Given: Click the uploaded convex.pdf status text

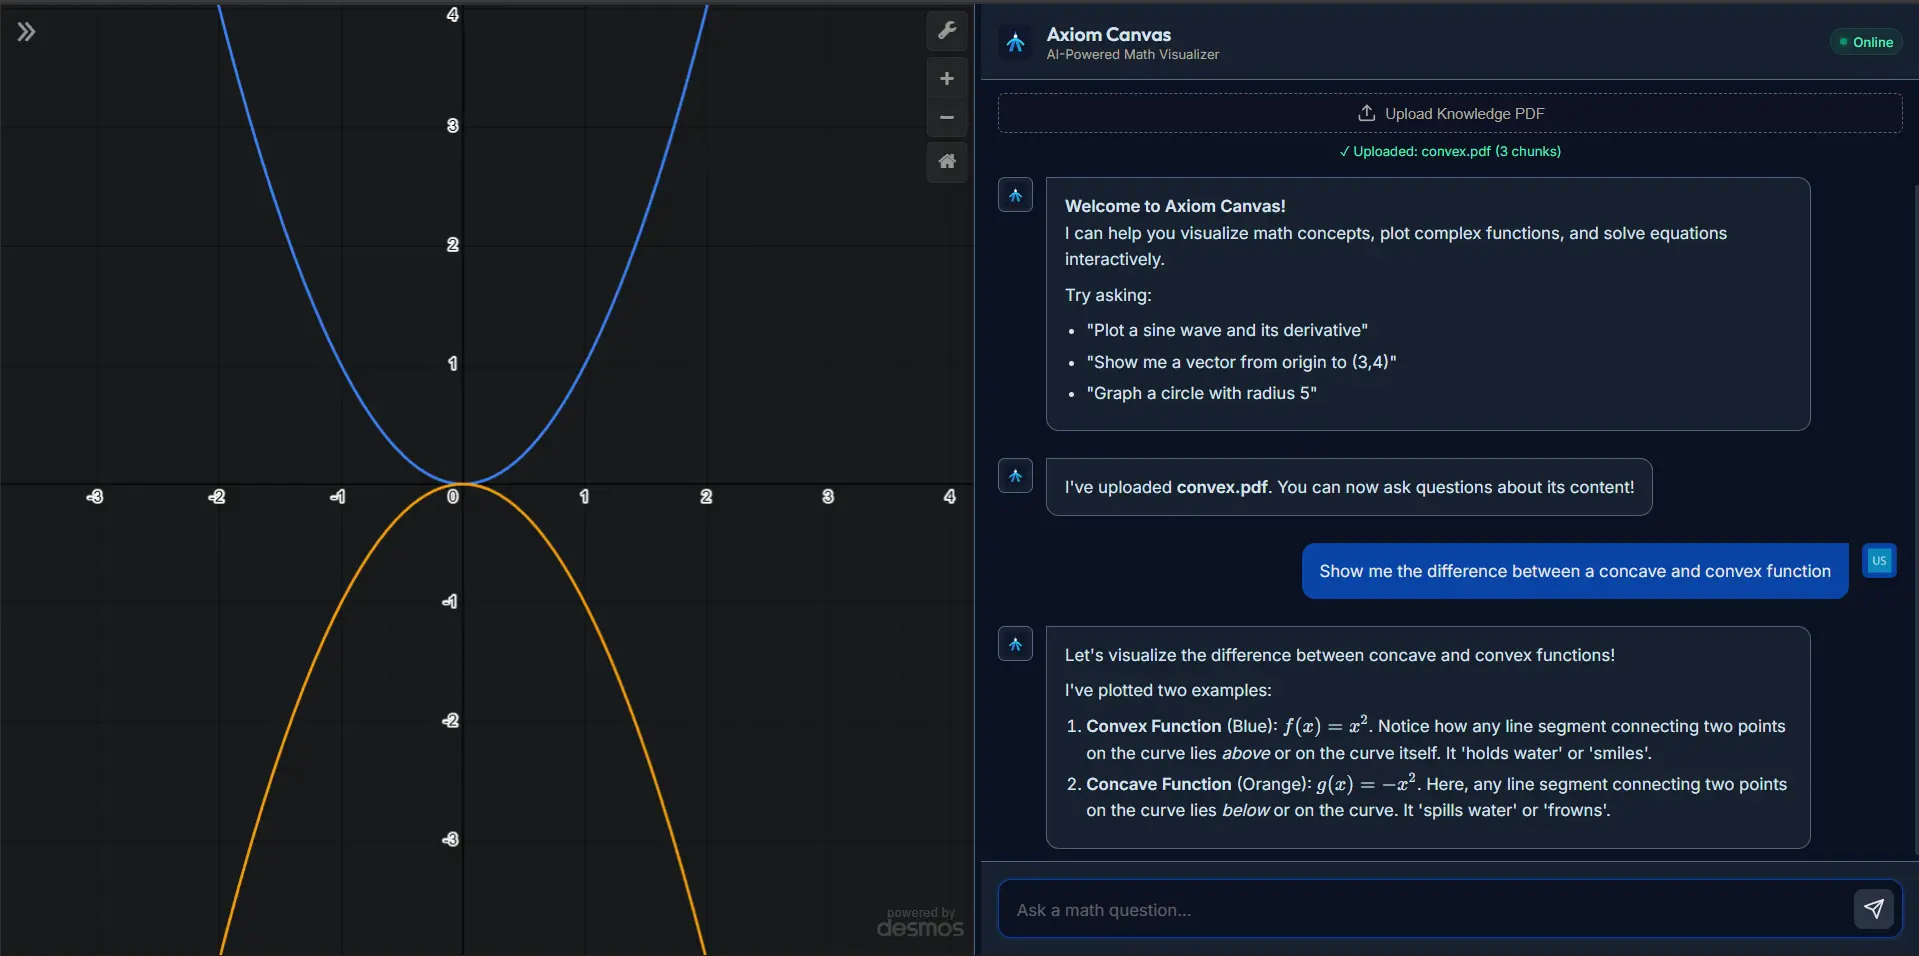Looking at the screenshot, I should coord(1449,152).
